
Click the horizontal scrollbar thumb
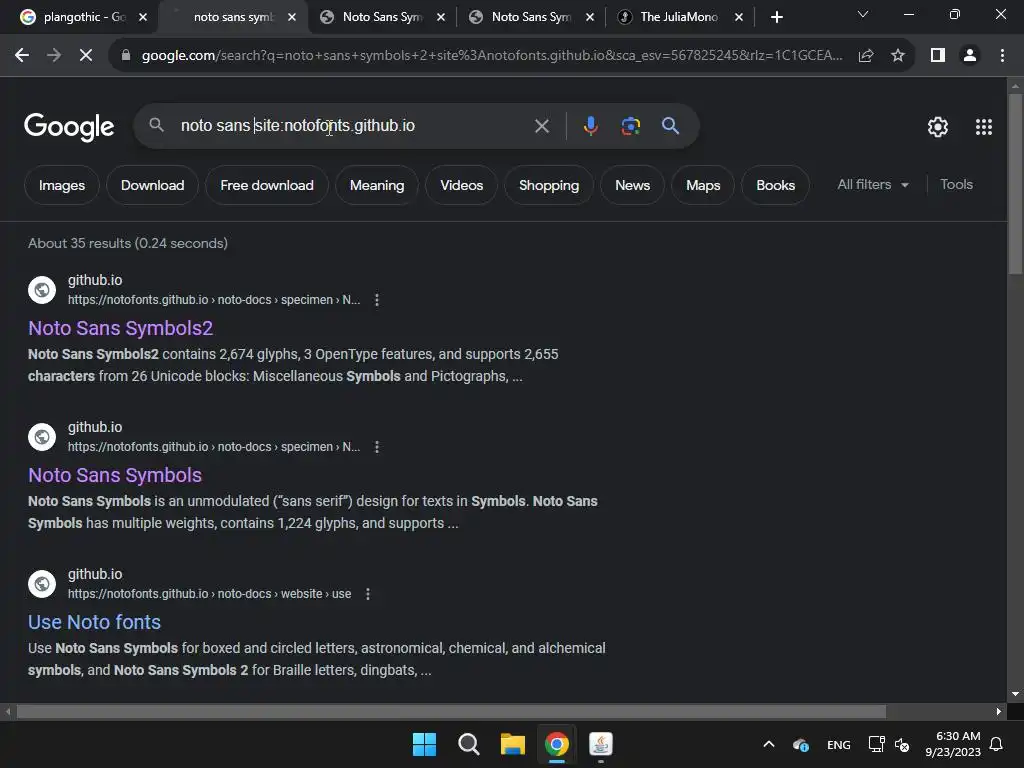pyautogui.click(x=451, y=712)
